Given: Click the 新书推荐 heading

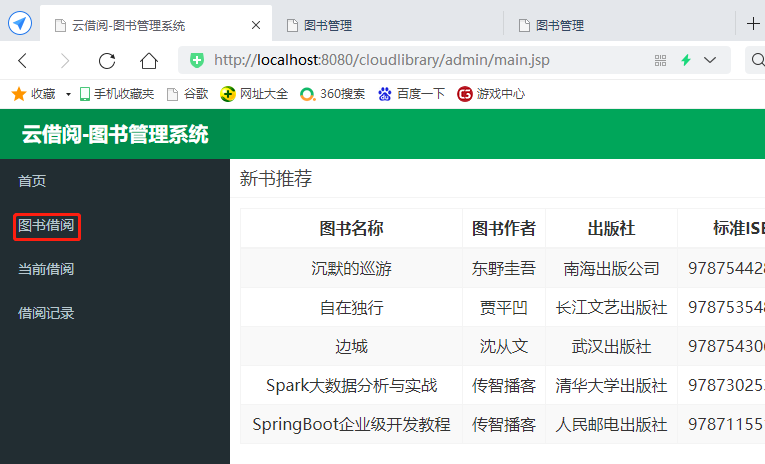Looking at the screenshot, I should tap(276, 179).
